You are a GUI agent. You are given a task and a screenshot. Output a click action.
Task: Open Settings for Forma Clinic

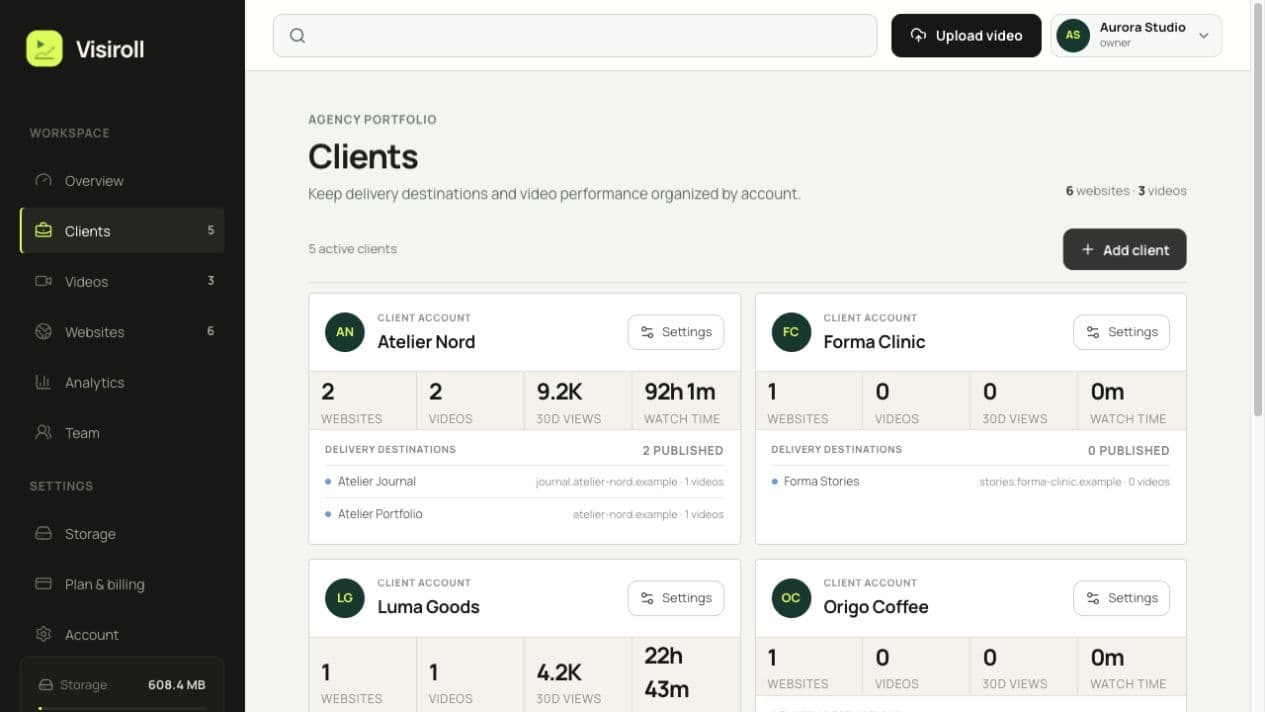(x=1122, y=332)
